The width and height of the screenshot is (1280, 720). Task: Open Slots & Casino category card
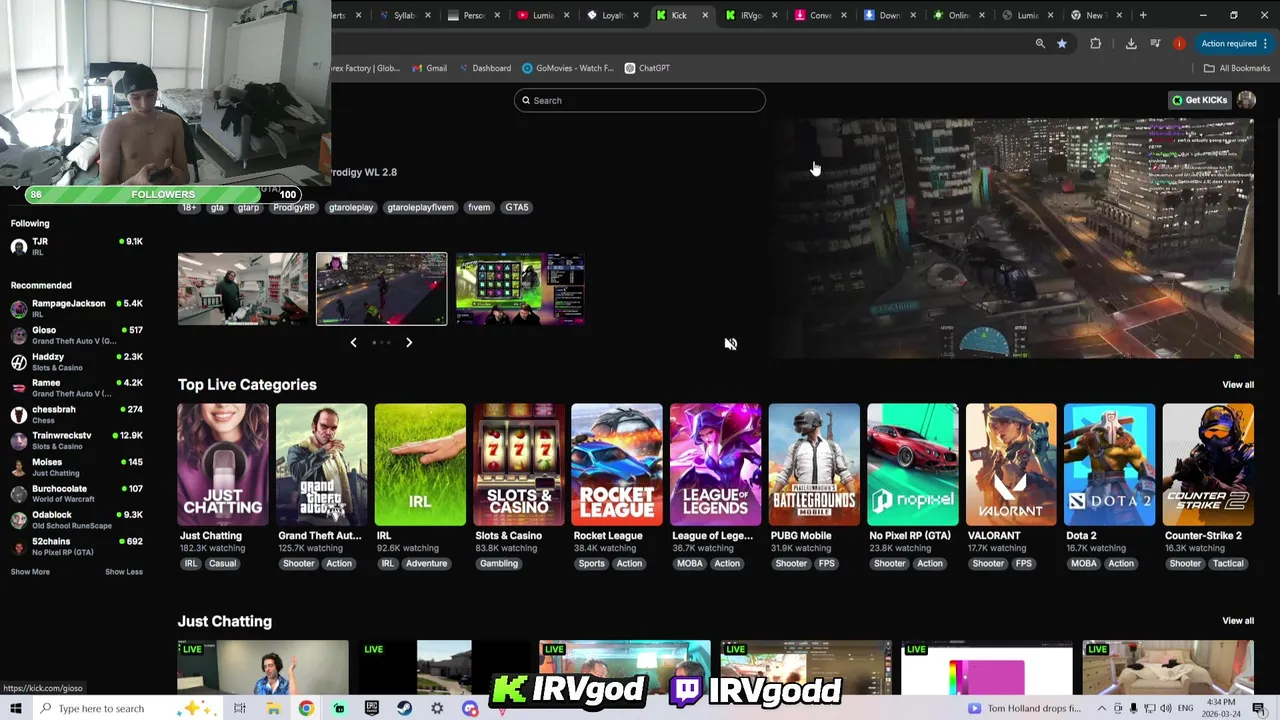519,465
